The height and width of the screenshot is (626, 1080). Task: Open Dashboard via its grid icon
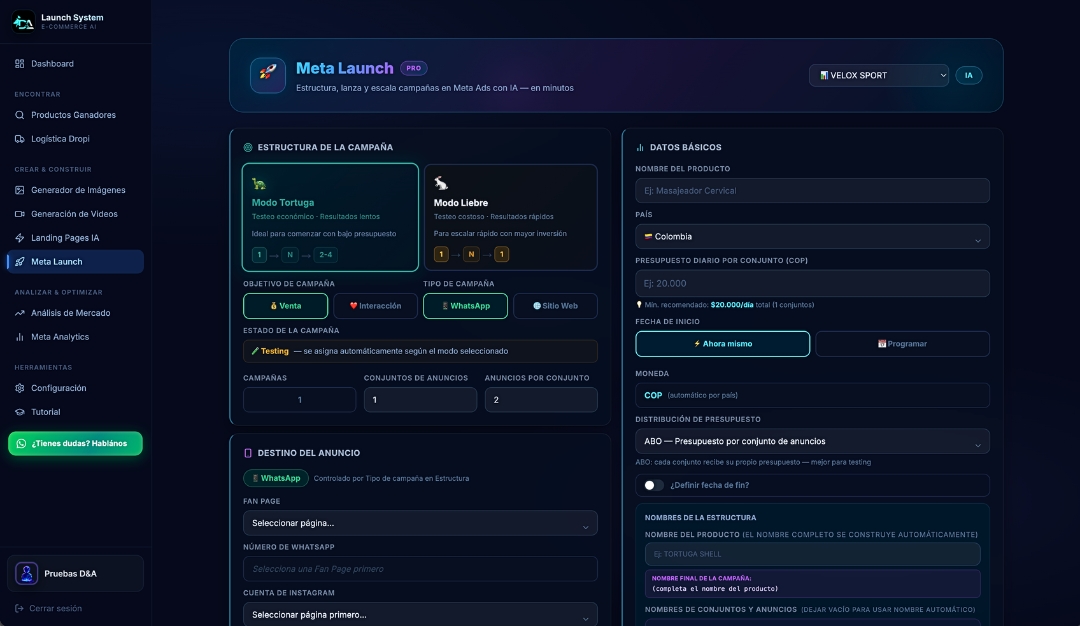point(19,63)
